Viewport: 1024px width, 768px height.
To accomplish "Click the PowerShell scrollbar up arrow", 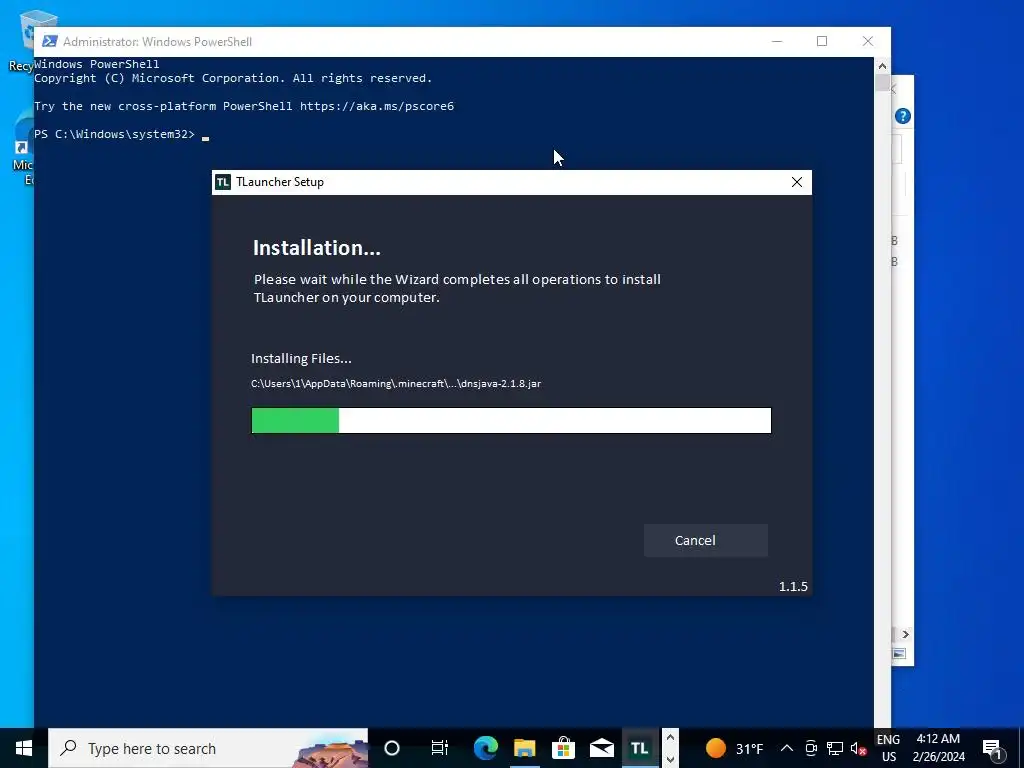I will pos(882,65).
